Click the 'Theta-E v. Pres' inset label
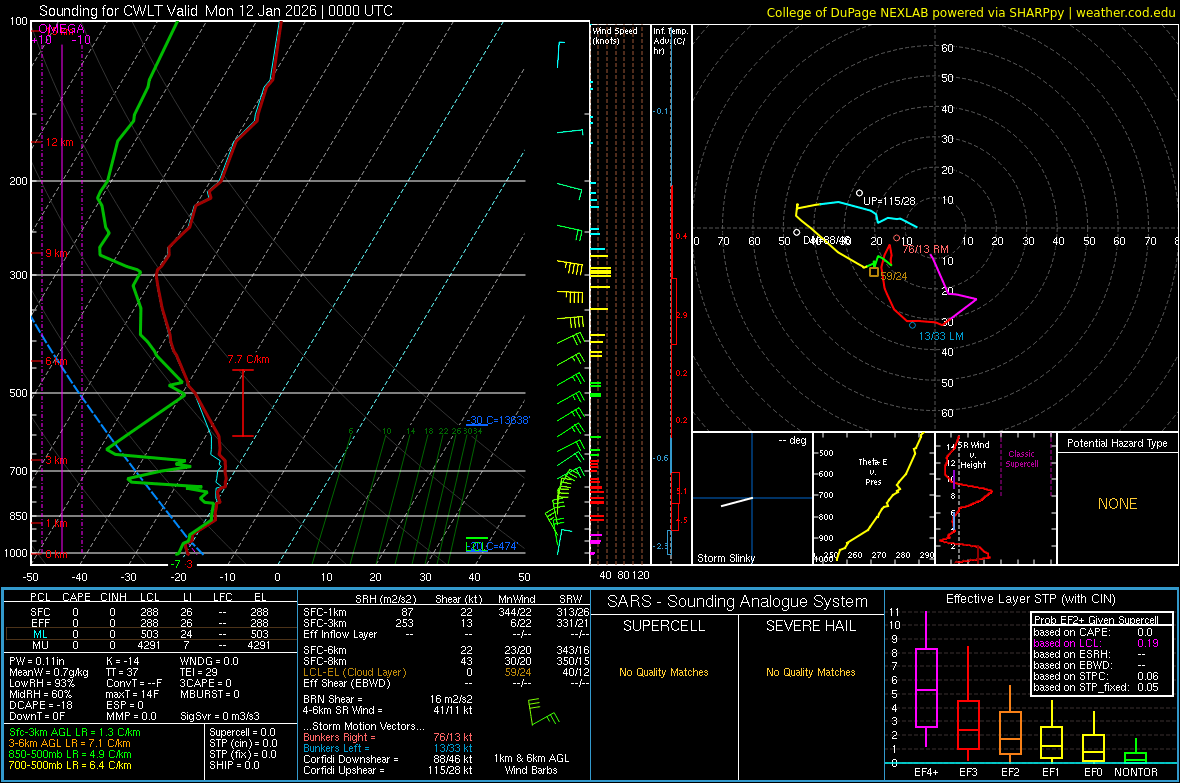 [873, 471]
